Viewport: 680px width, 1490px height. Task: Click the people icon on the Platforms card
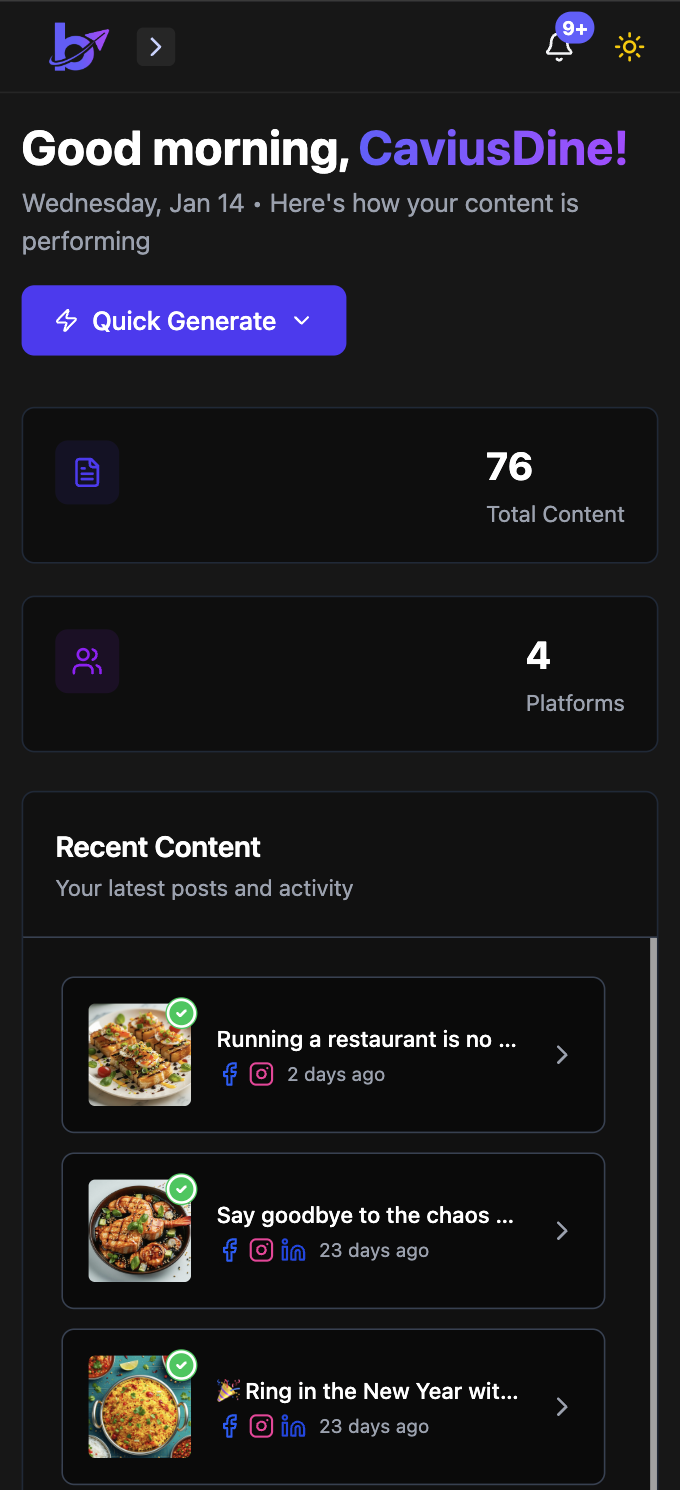click(87, 661)
